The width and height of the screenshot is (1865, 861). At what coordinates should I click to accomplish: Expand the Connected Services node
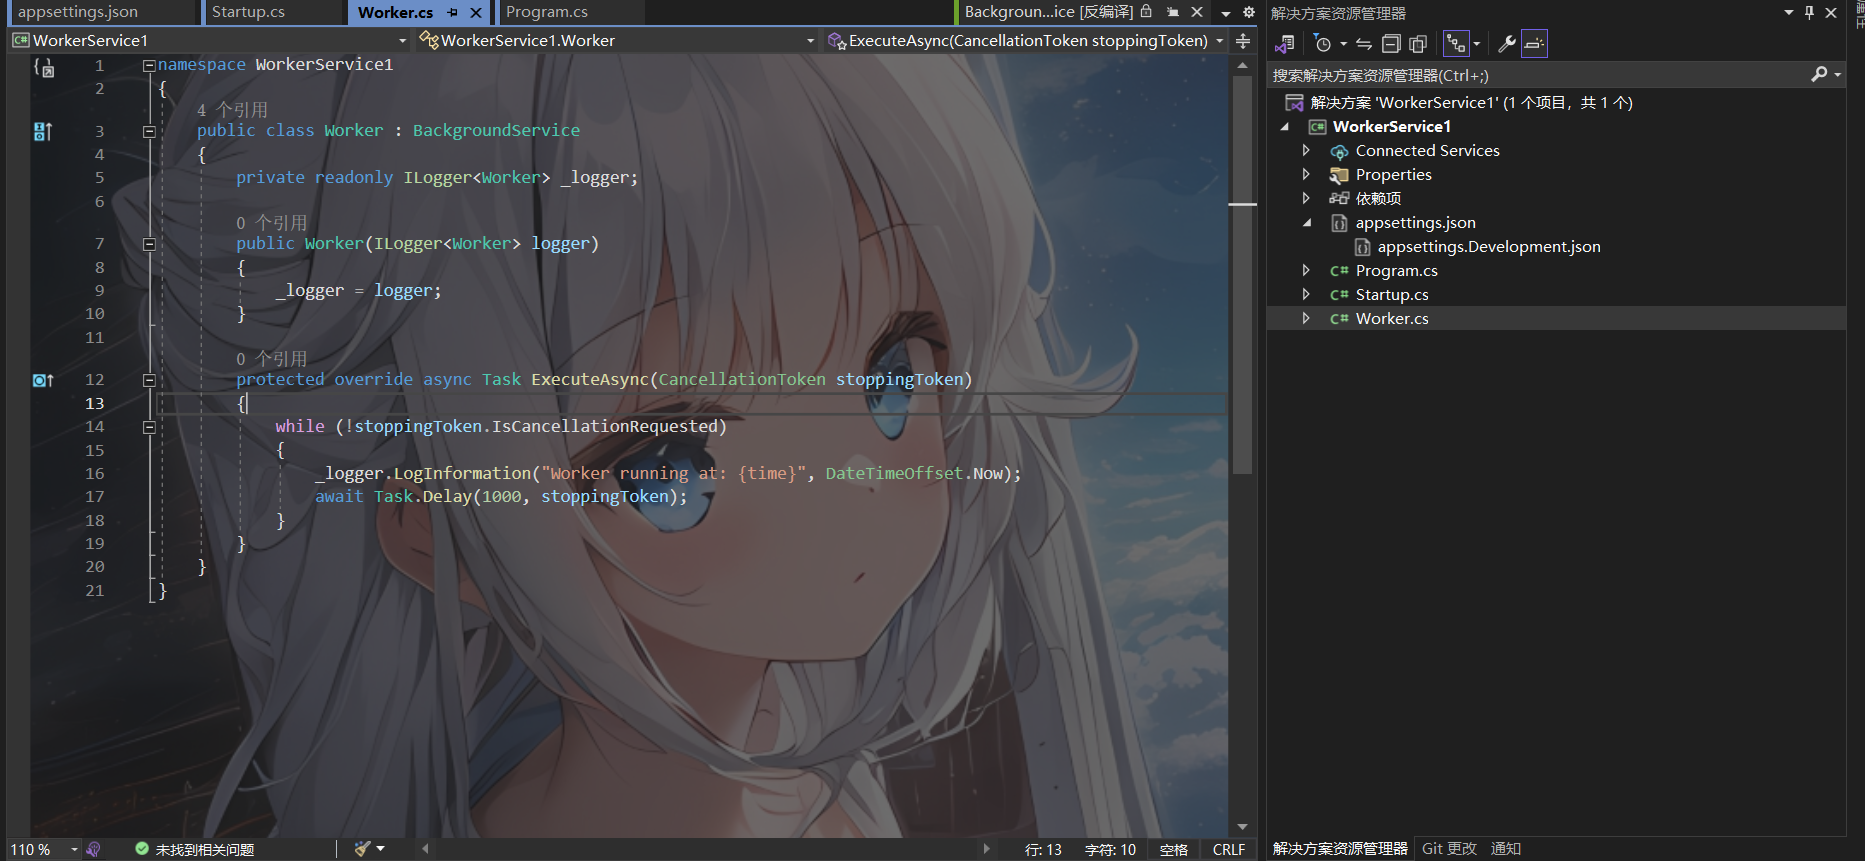pos(1306,150)
